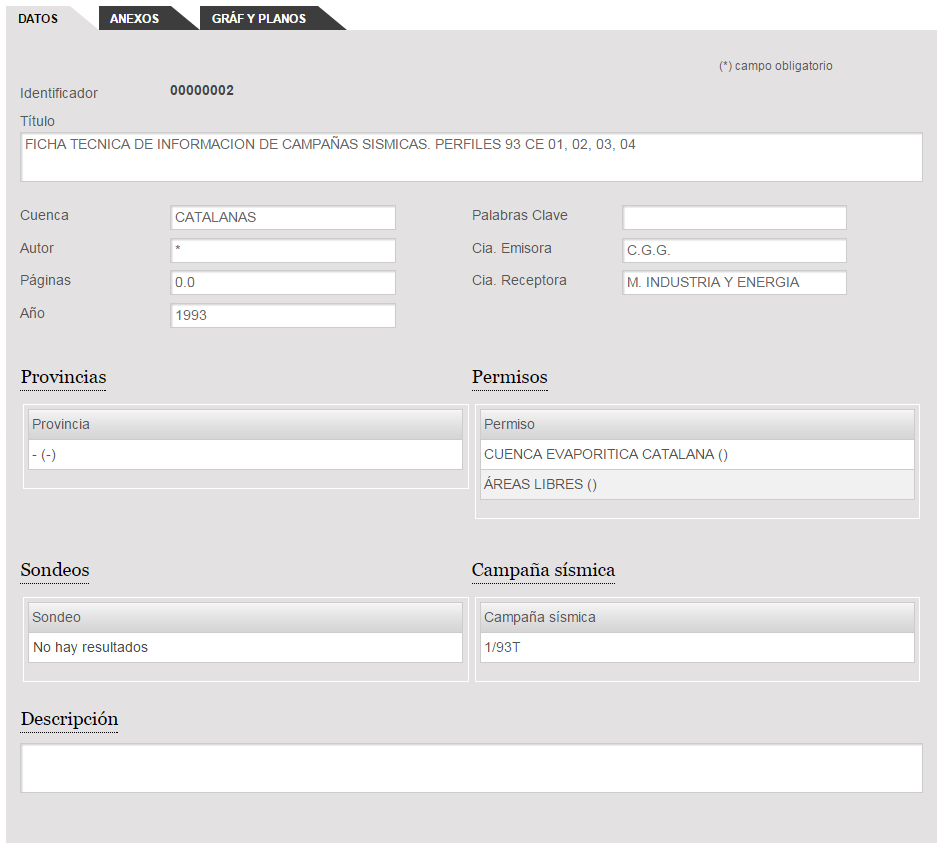Select the Cia. Receptora input field
Image resolution: width=942 pixels, height=849 pixels.
click(x=734, y=283)
